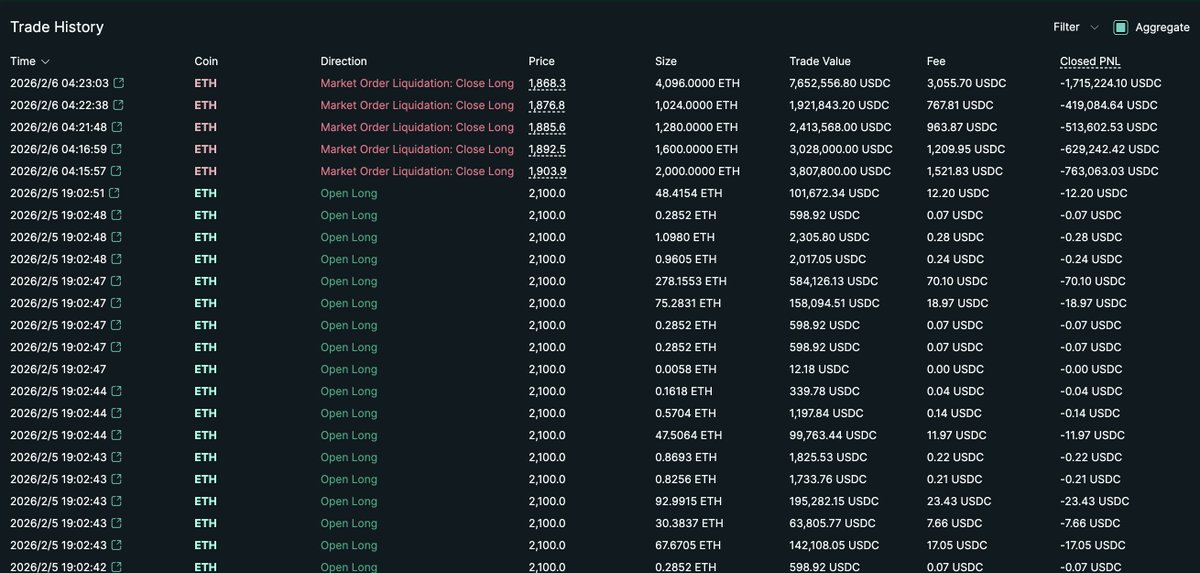Open explorer link icon on 47.5064 ETH row
This screenshot has height=573, width=1200.
116,435
